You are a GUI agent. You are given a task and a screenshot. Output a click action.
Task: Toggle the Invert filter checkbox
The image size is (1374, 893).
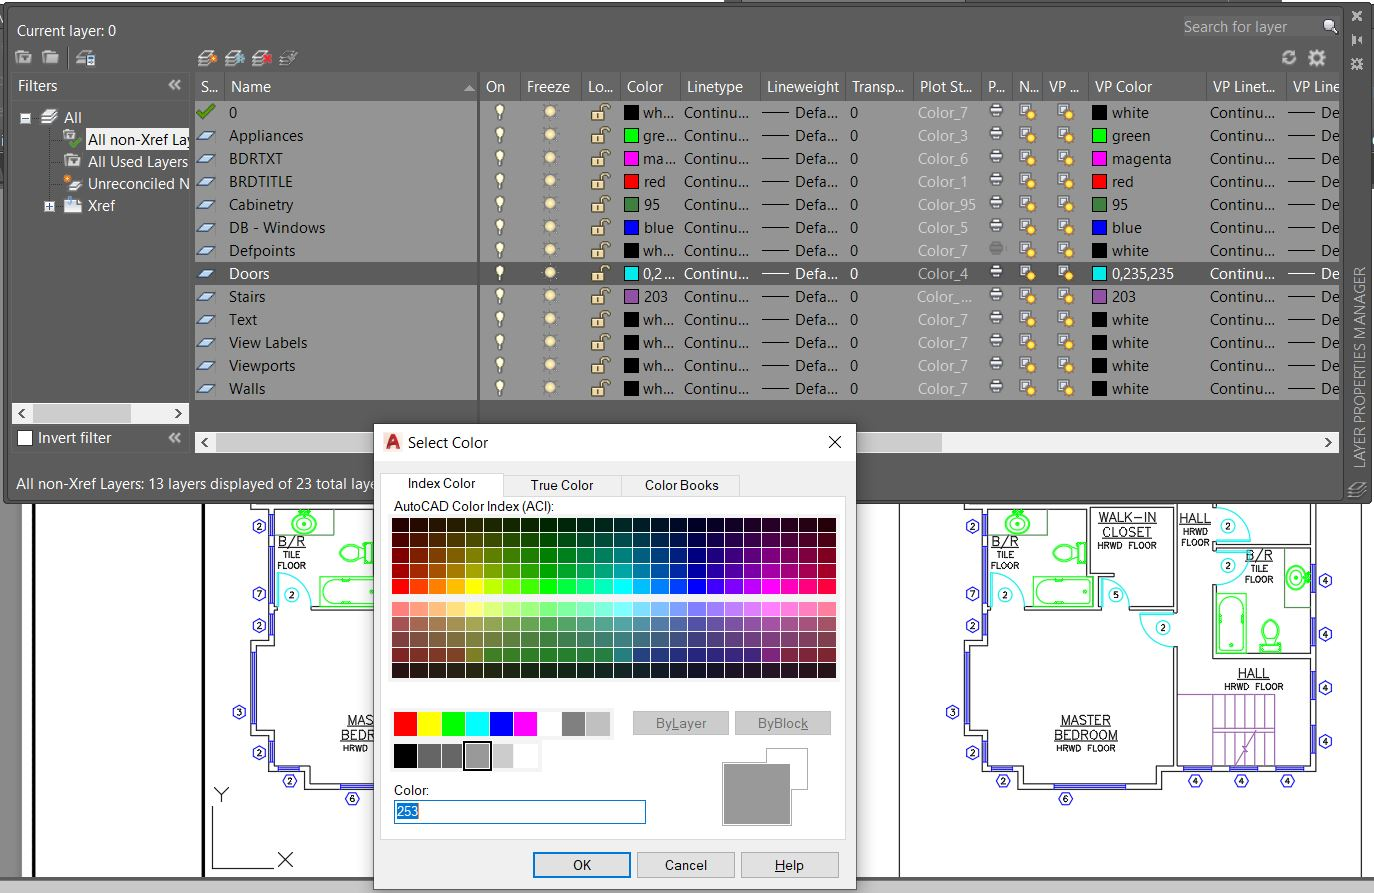click(26, 438)
